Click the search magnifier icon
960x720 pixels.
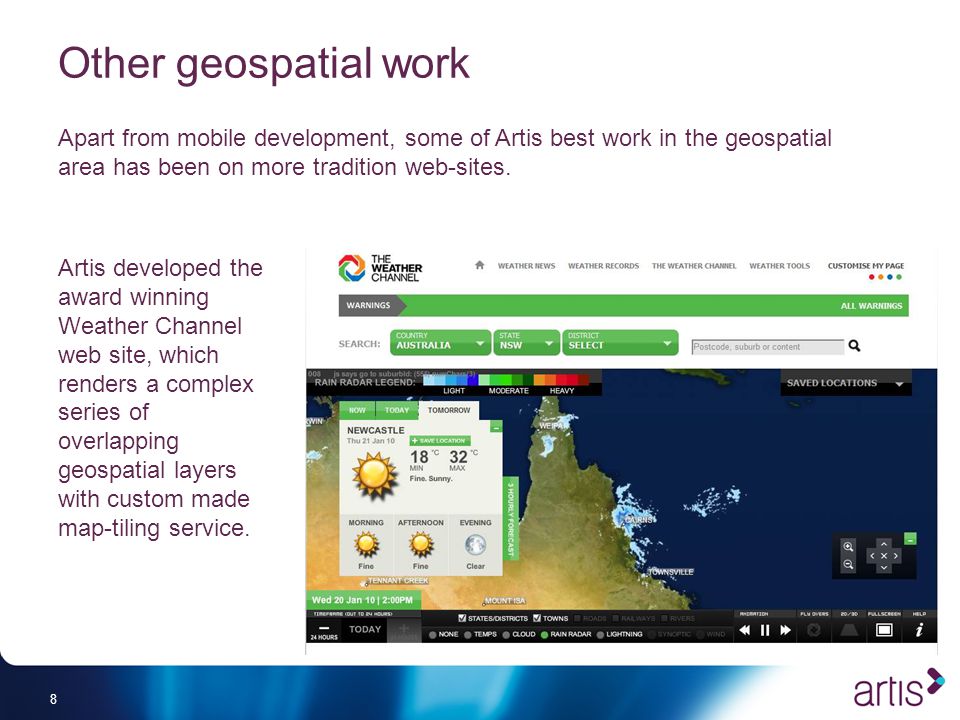coord(854,346)
